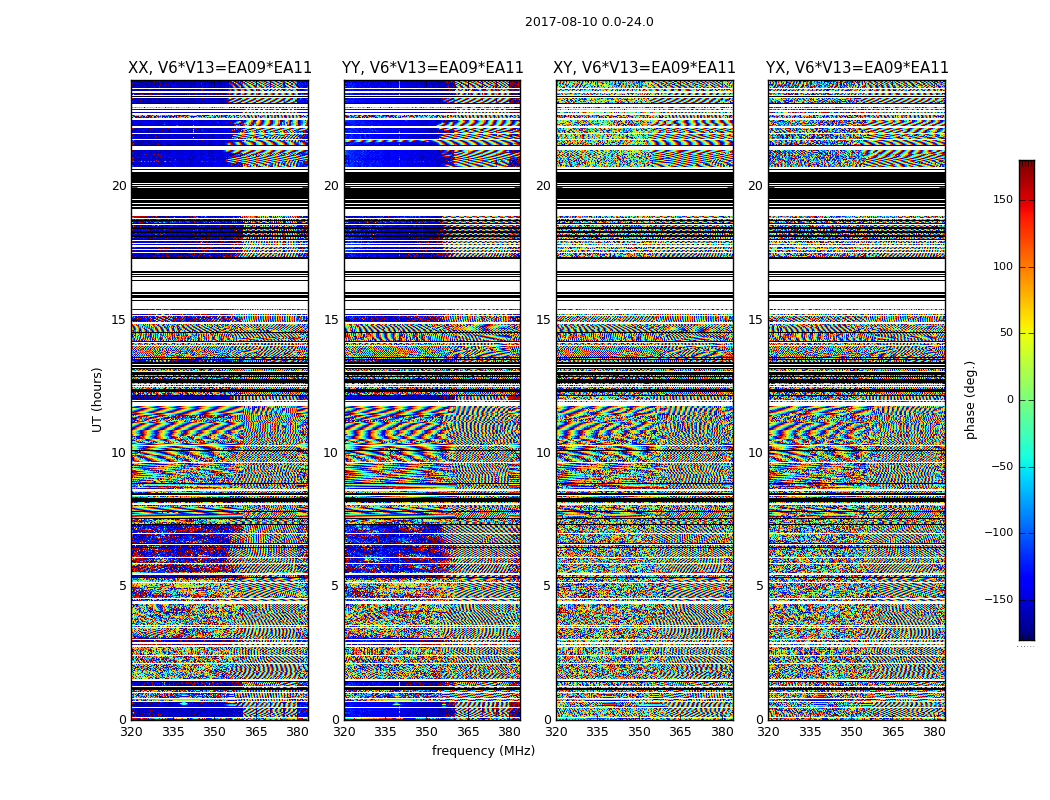Image resolution: width=1050 pixels, height=800 pixels.
Task: Click the 10 hour tick beside YX panel
Action: coord(756,453)
